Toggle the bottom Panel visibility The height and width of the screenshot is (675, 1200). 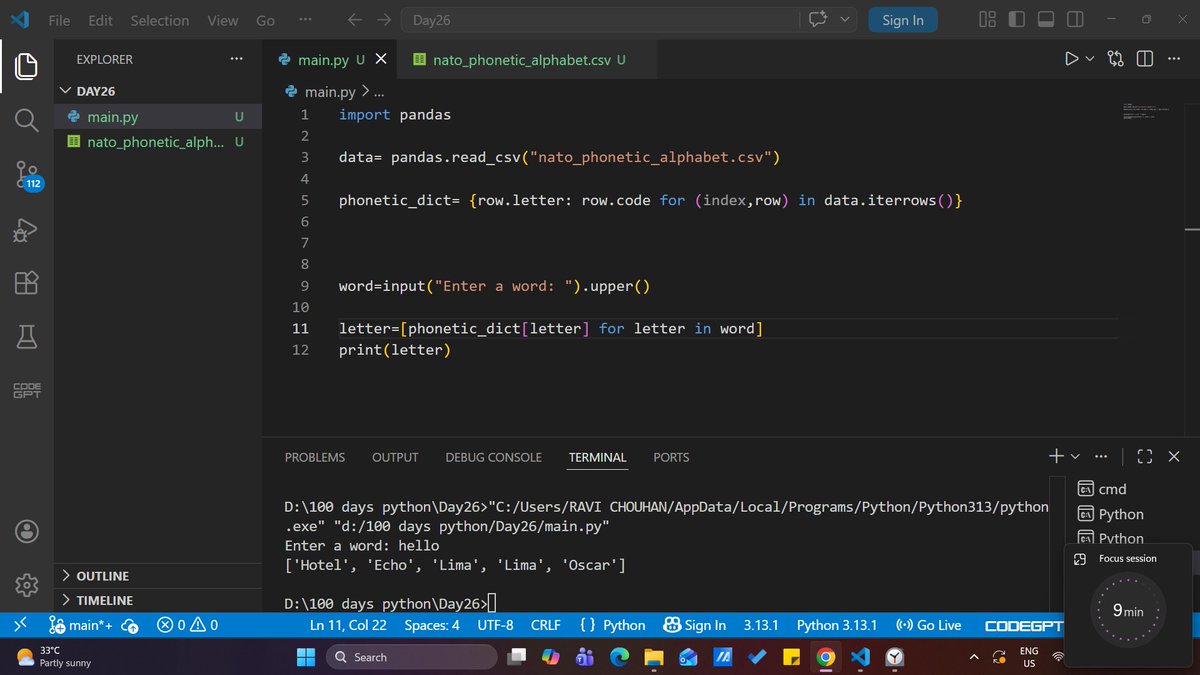[x=1046, y=20]
